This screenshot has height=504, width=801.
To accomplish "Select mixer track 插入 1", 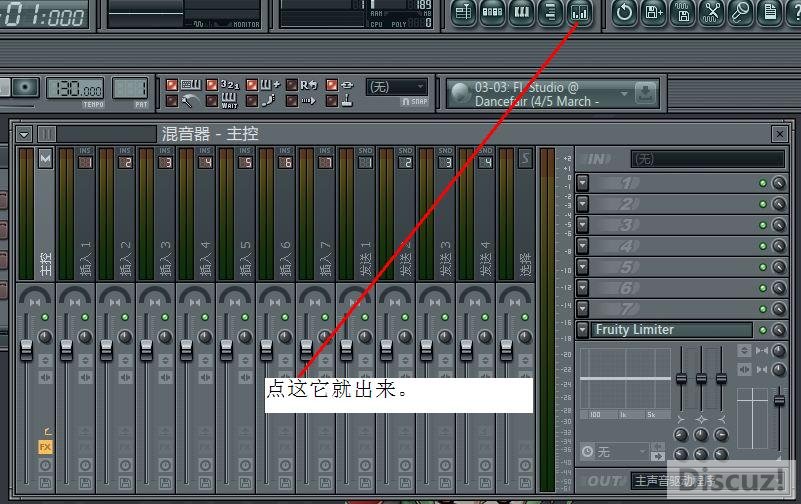I will [x=85, y=213].
